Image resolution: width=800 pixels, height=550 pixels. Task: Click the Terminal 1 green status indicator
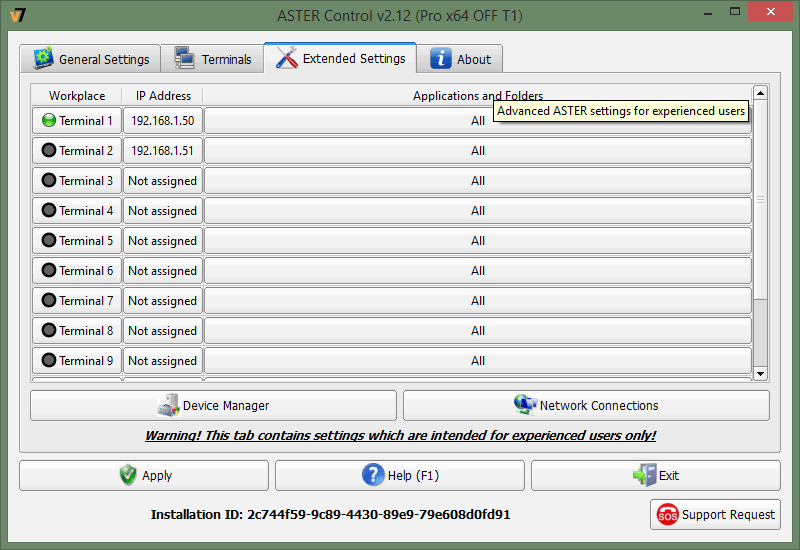(48, 120)
